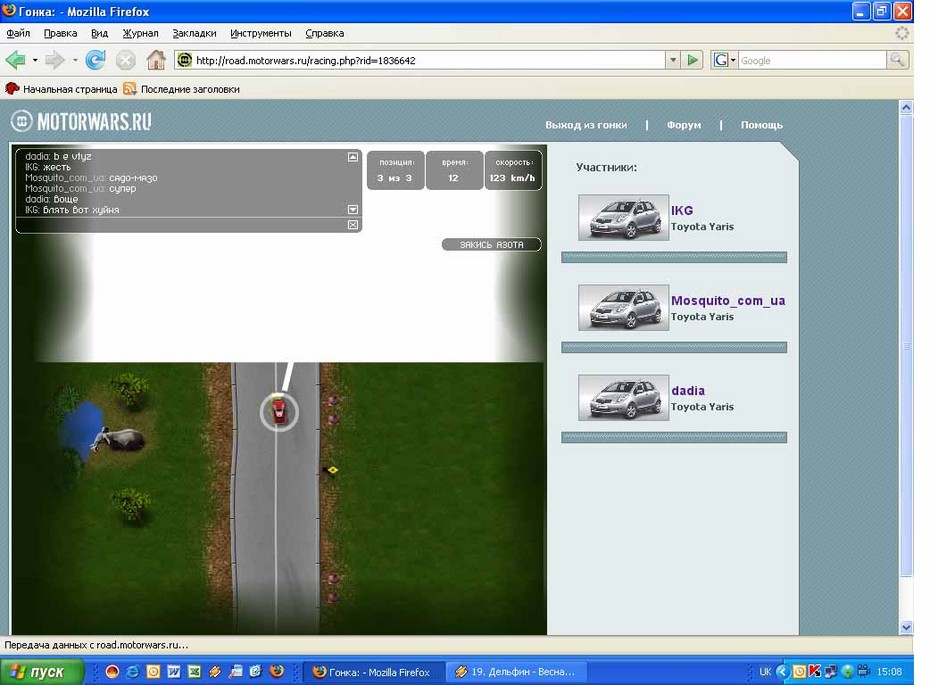Click the chat scroll-up arrow
Image resolution: width=930 pixels, height=685 pixels.
(x=353, y=157)
